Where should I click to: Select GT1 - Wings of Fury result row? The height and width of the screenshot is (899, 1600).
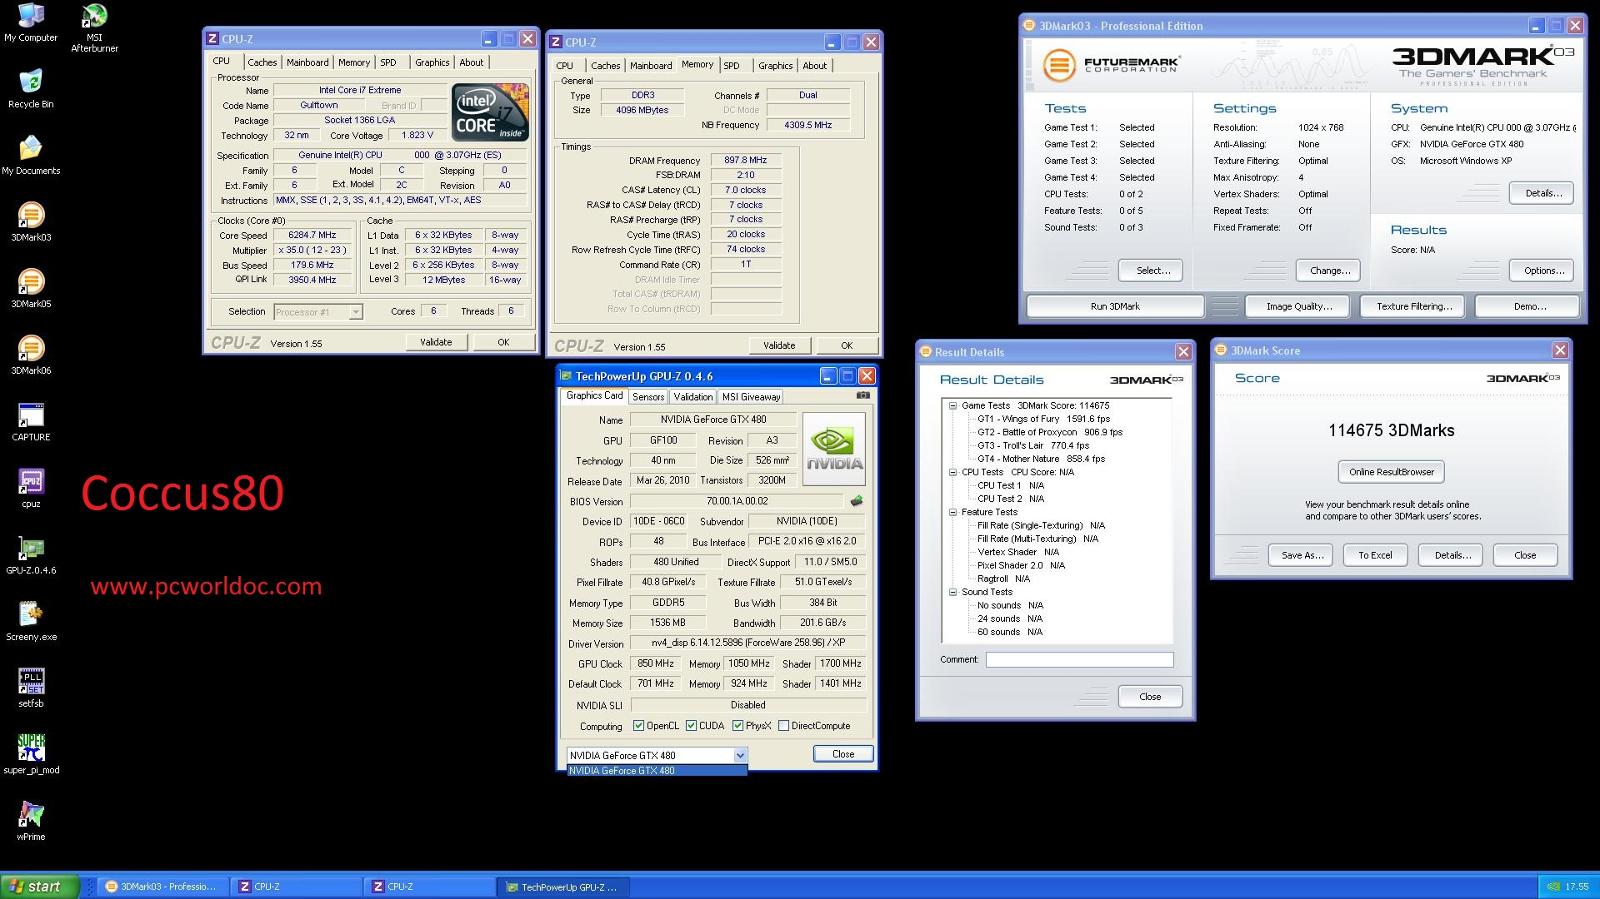click(x=1043, y=419)
